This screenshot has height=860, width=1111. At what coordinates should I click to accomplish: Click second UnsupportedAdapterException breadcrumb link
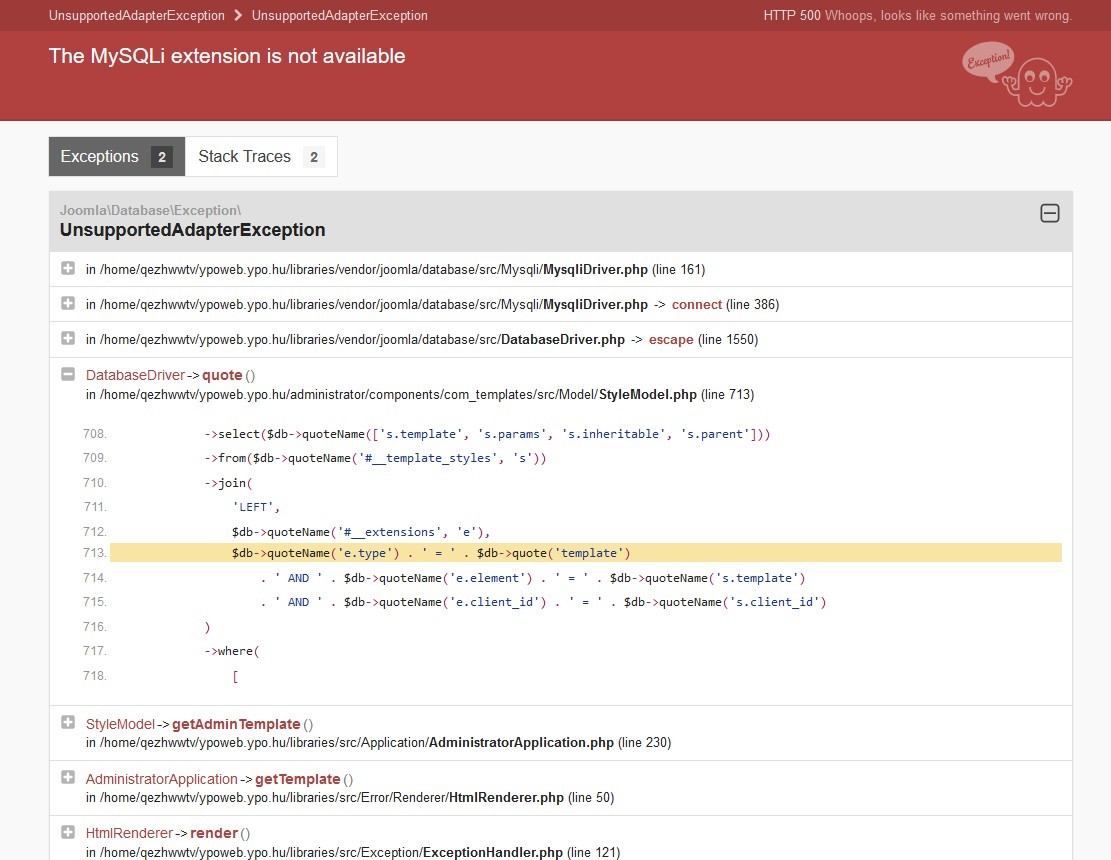339,16
